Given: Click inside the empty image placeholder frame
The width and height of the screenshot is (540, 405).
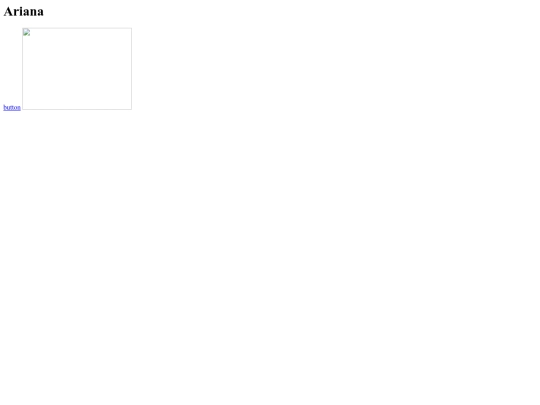Looking at the screenshot, I should click(77, 69).
